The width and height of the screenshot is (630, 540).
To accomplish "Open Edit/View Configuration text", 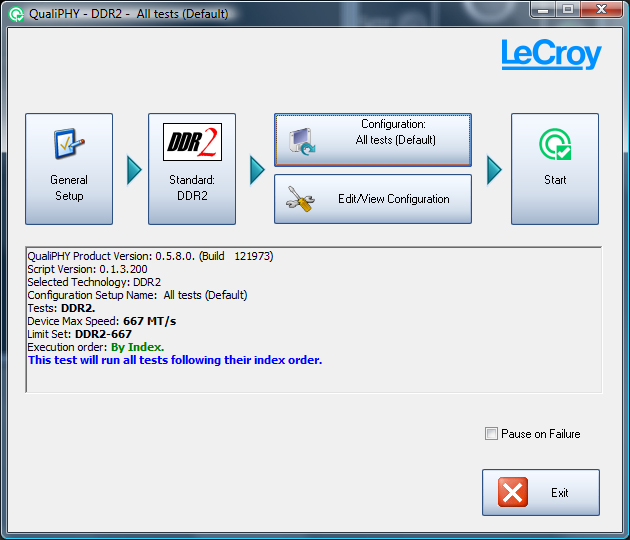I will click(393, 199).
